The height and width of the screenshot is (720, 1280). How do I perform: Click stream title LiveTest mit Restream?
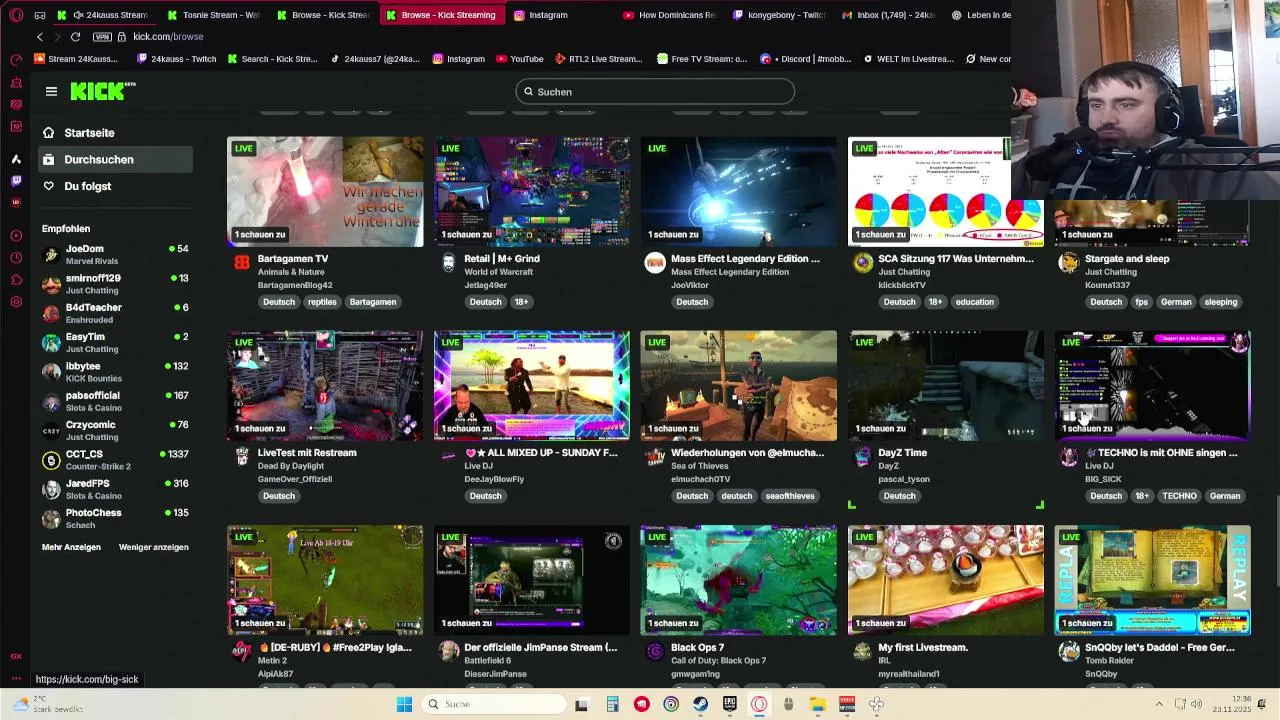307,453
